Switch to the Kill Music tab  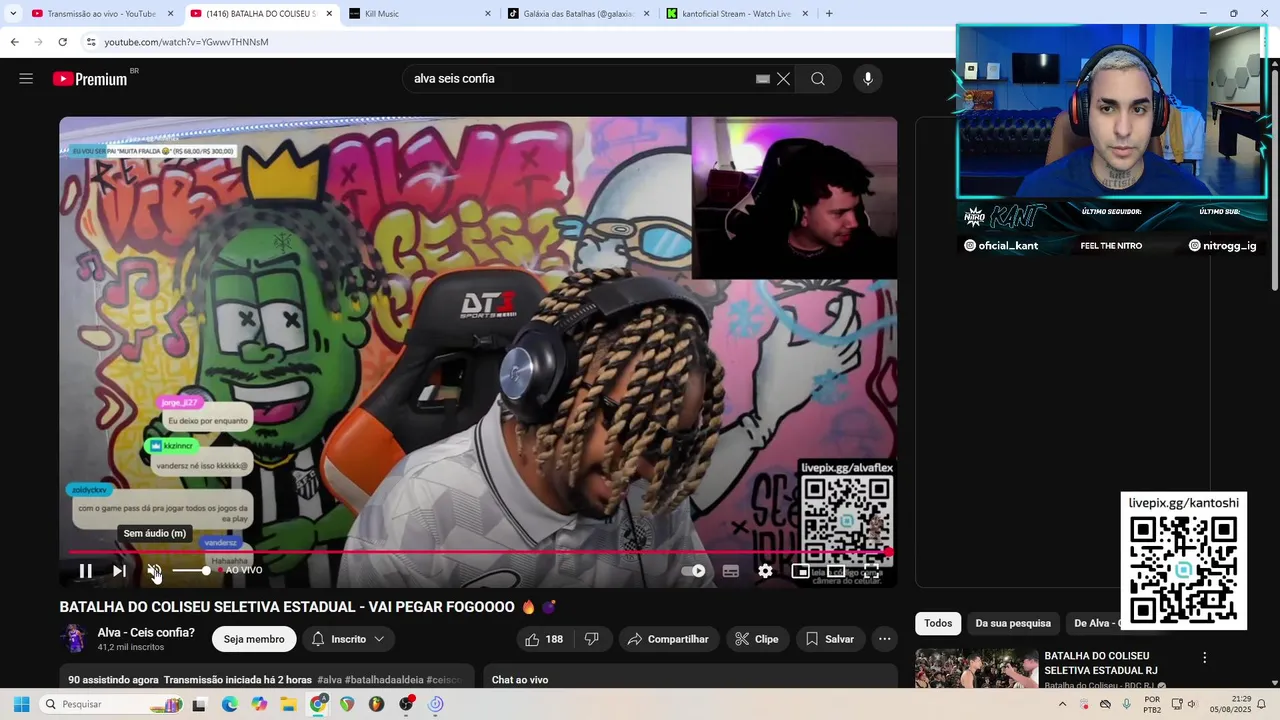point(418,14)
